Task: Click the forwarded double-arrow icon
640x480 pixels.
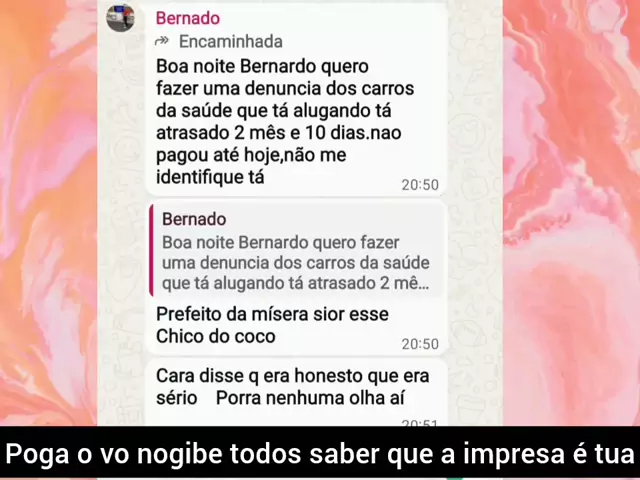Action: (x=162, y=41)
